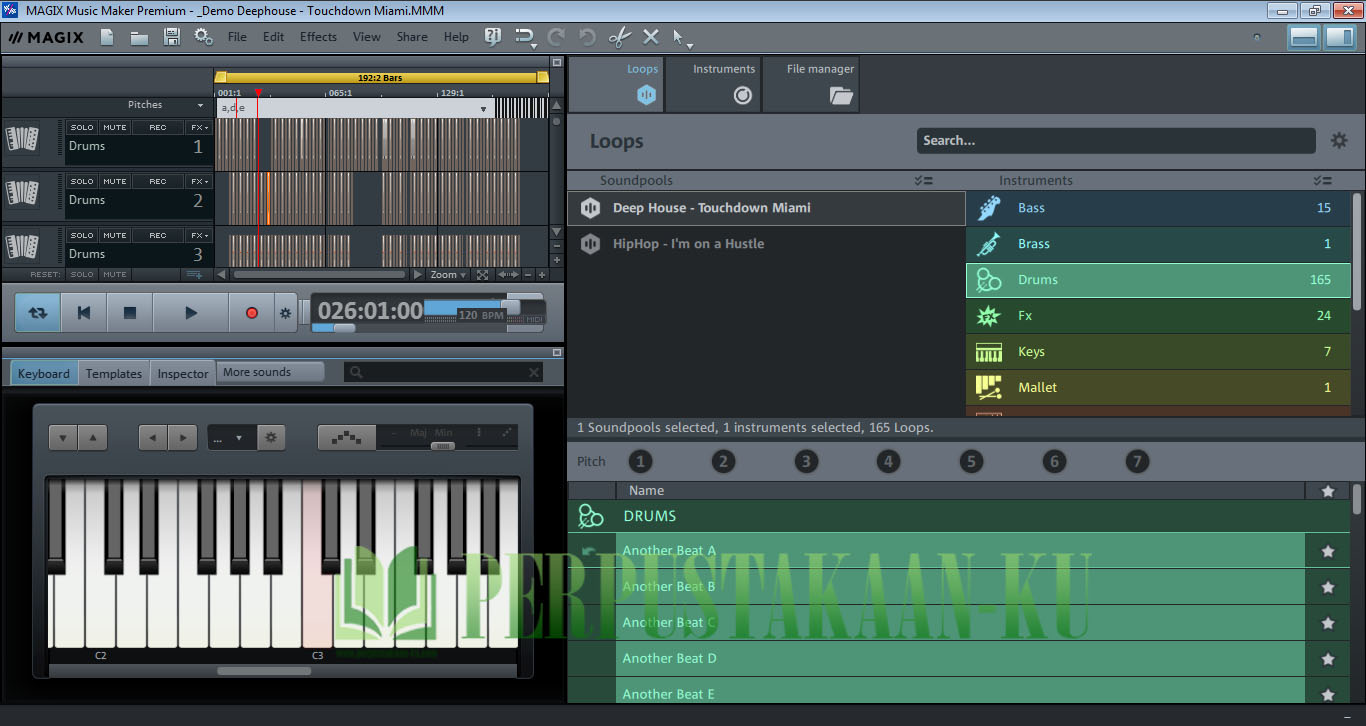Image resolution: width=1366 pixels, height=726 pixels.
Task: Mute track 3 Drums
Action: pyautogui.click(x=115, y=235)
